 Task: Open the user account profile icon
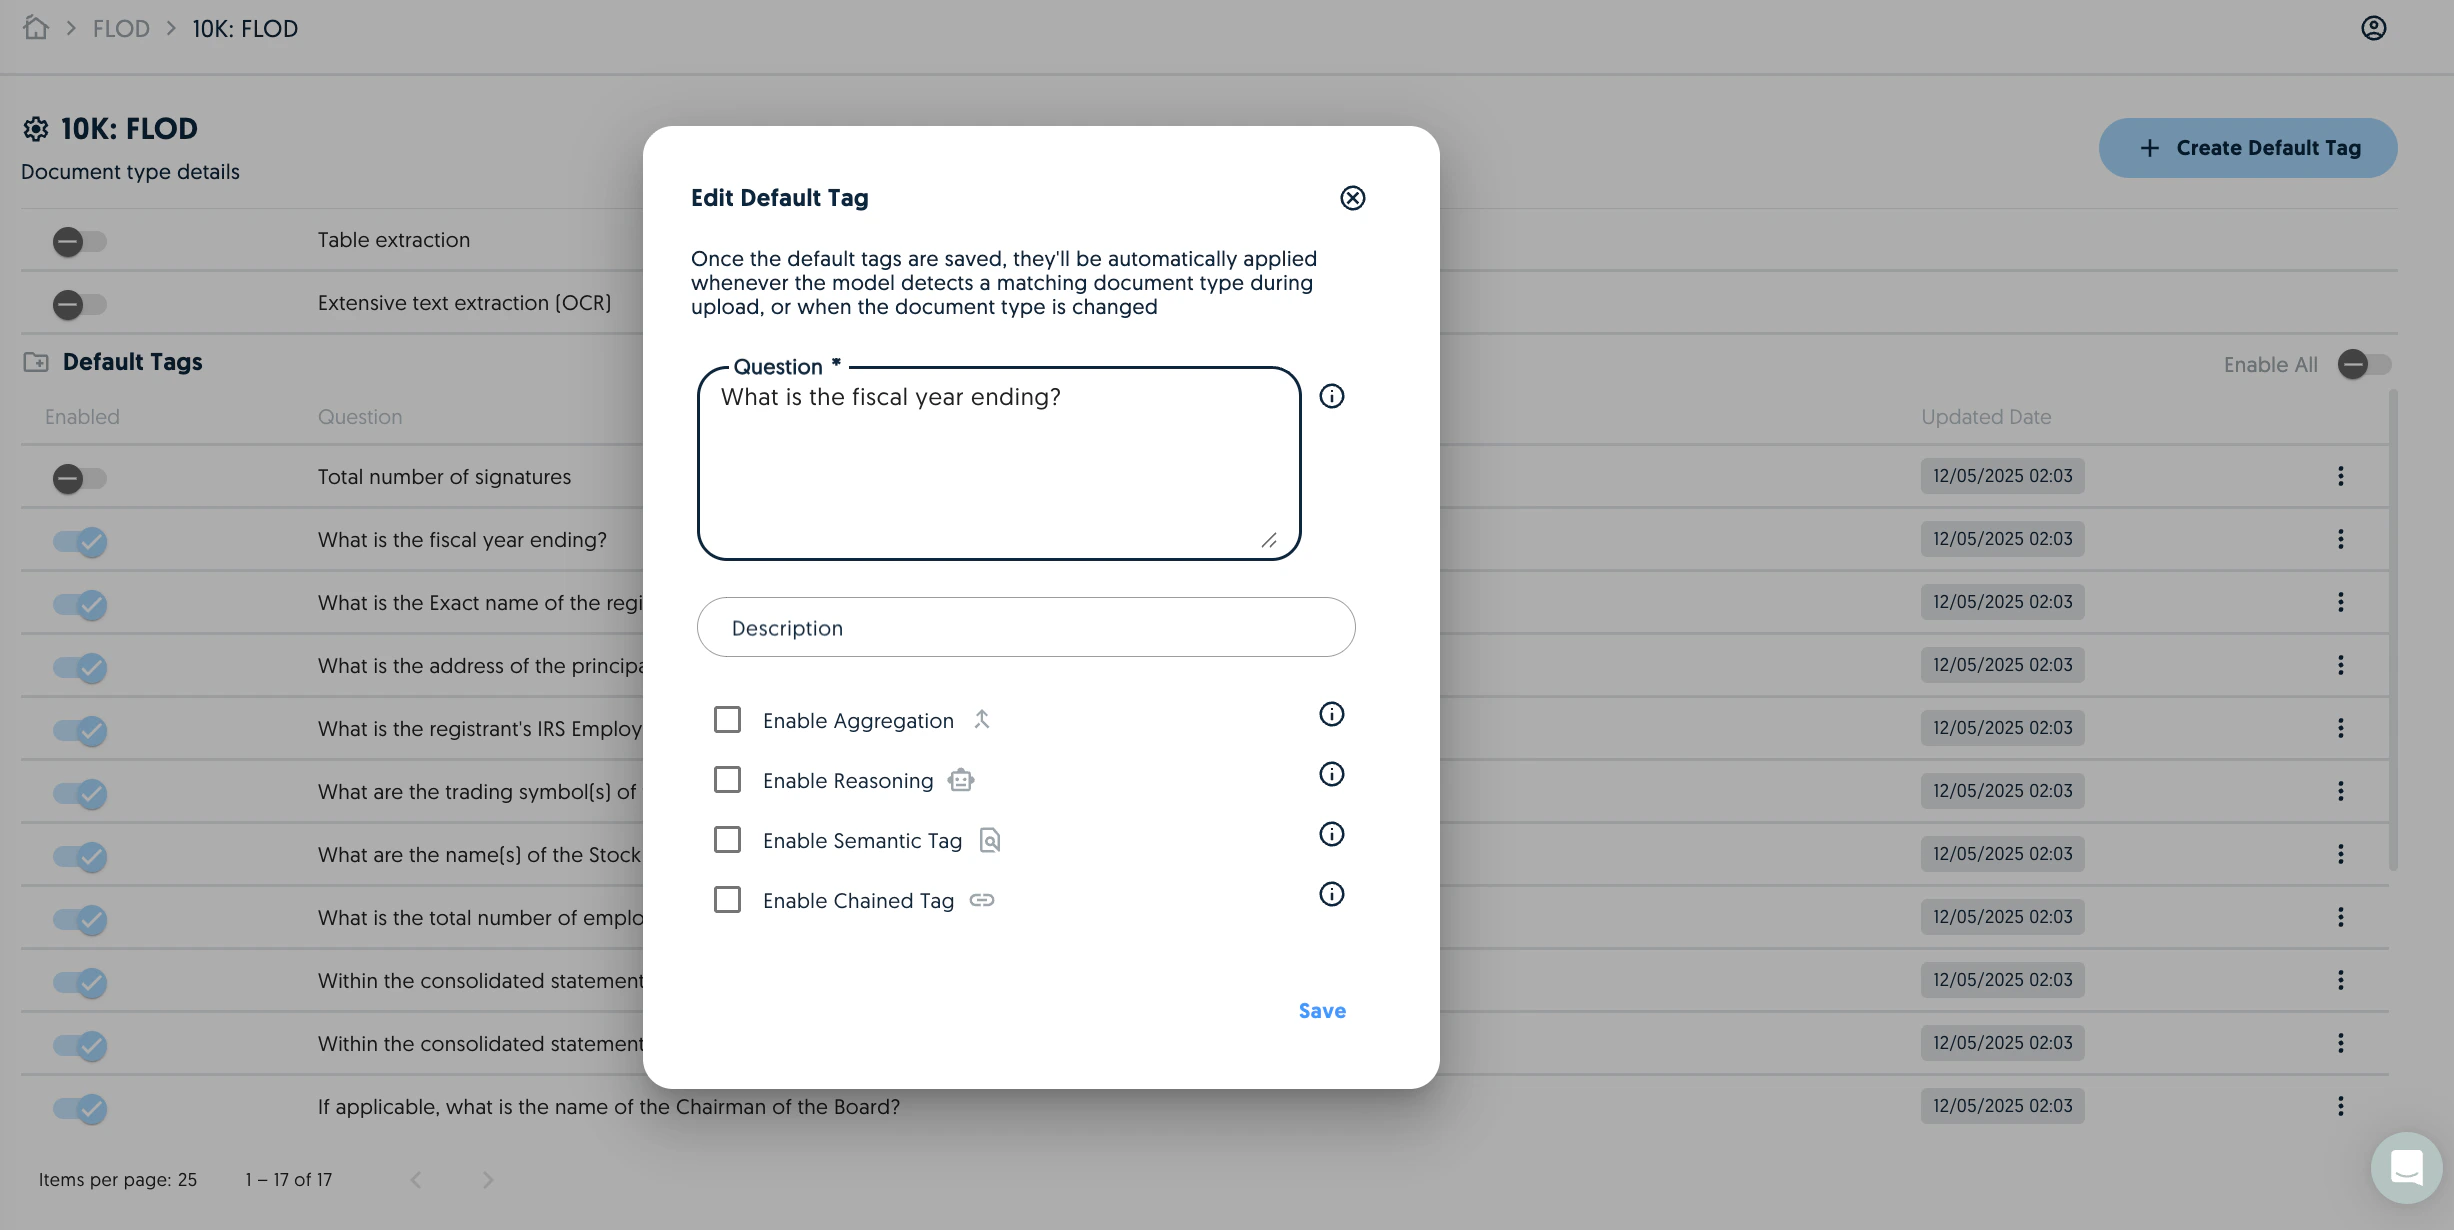tap(2374, 28)
